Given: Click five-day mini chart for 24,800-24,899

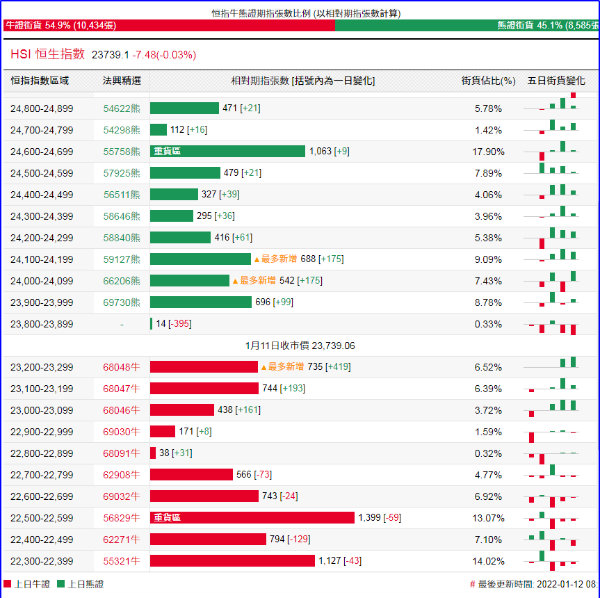Looking at the screenshot, I should pyautogui.click(x=551, y=103).
